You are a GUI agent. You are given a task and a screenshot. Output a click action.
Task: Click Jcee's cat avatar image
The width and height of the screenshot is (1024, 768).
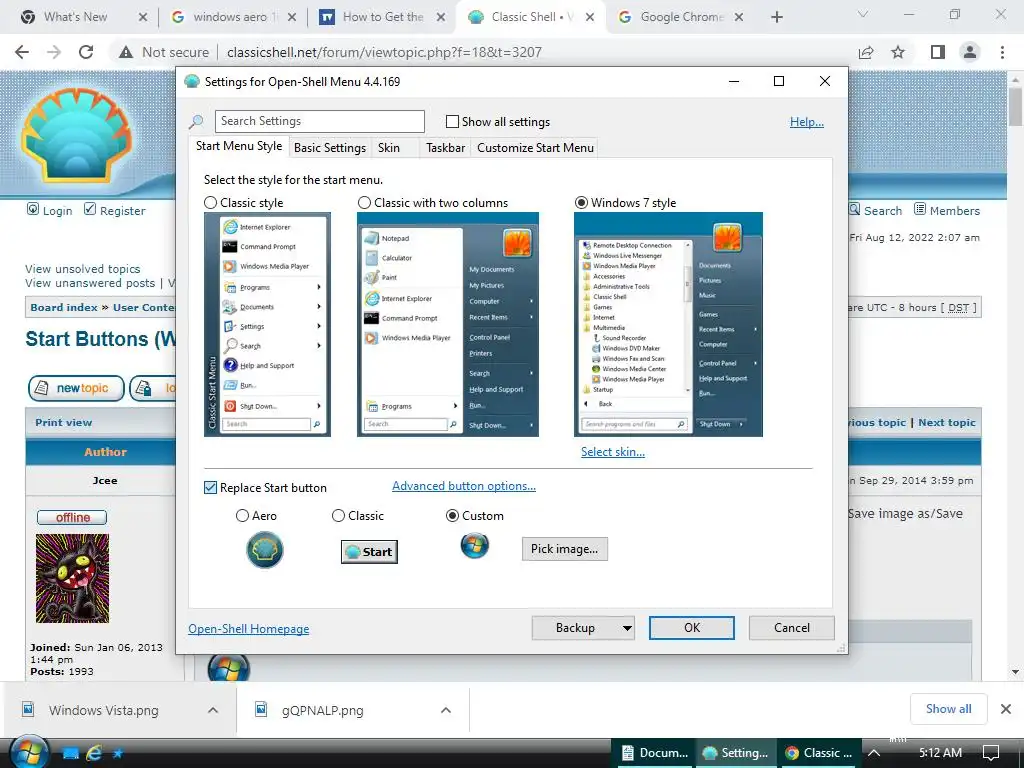72,579
